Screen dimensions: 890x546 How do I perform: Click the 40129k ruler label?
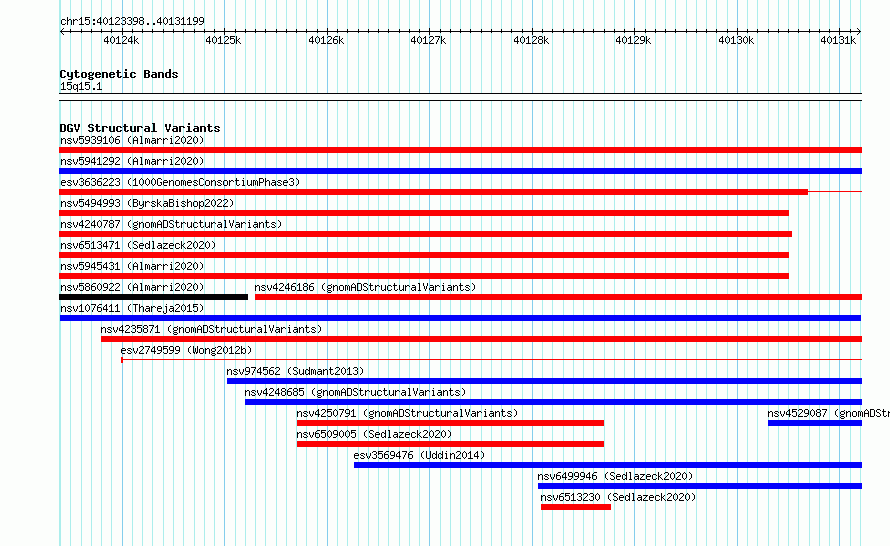point(633,40)
